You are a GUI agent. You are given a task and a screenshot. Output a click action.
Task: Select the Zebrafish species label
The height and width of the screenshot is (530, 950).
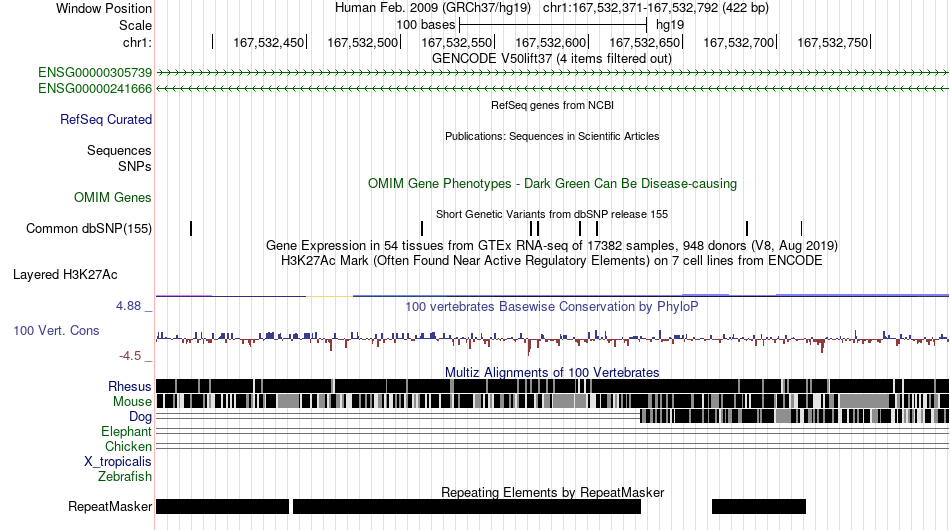pyautogui.click(x=125, y=477)
